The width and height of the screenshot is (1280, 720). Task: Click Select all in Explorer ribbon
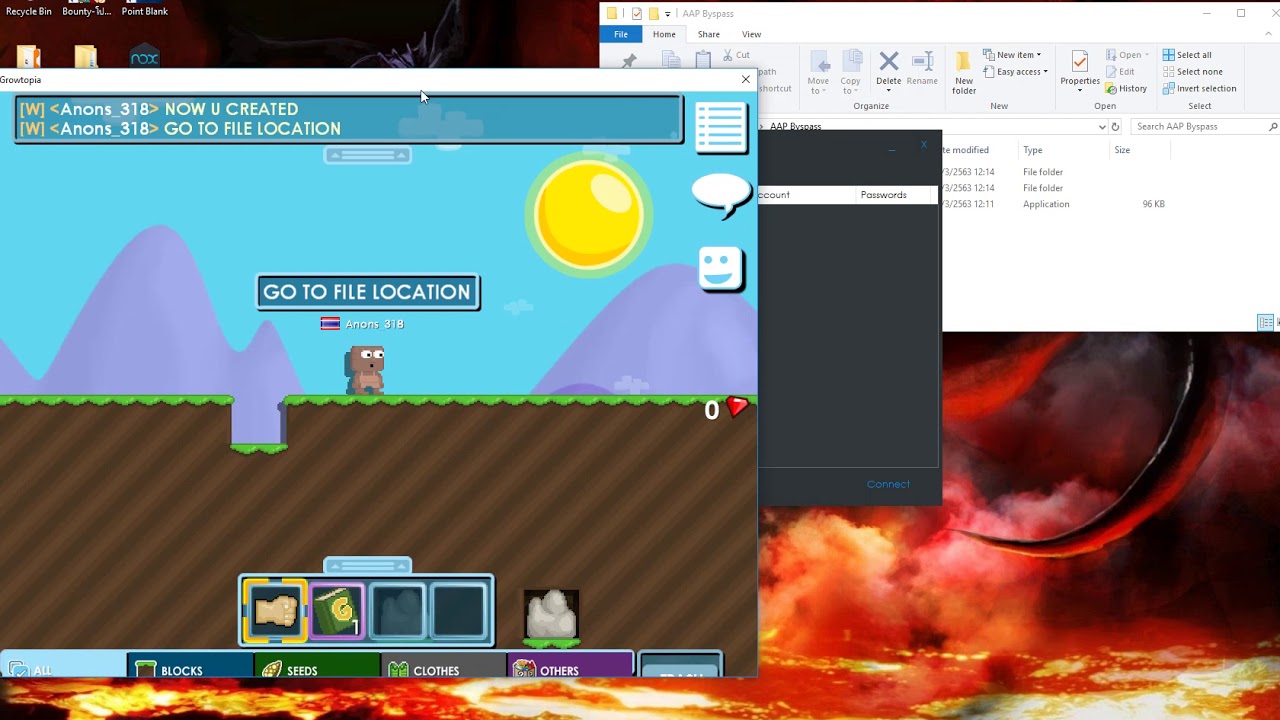(1187, 55)
